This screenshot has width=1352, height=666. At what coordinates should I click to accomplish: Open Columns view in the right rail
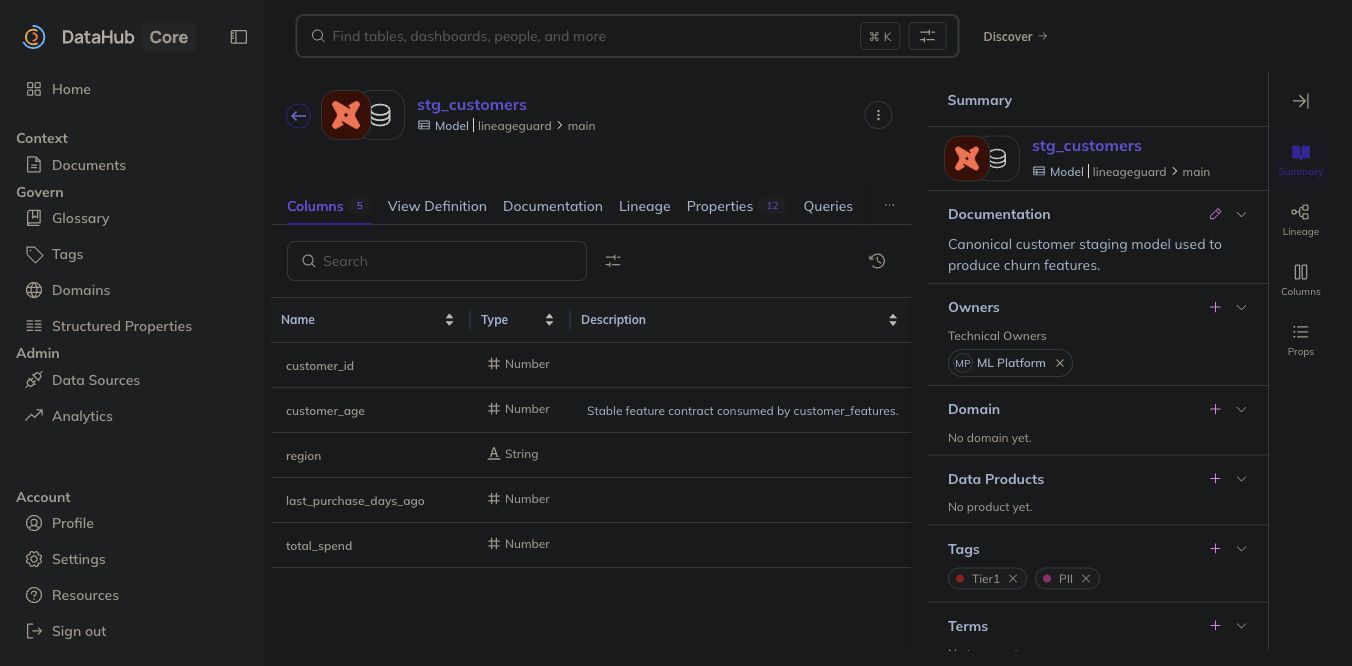(x=1300, y=280)
